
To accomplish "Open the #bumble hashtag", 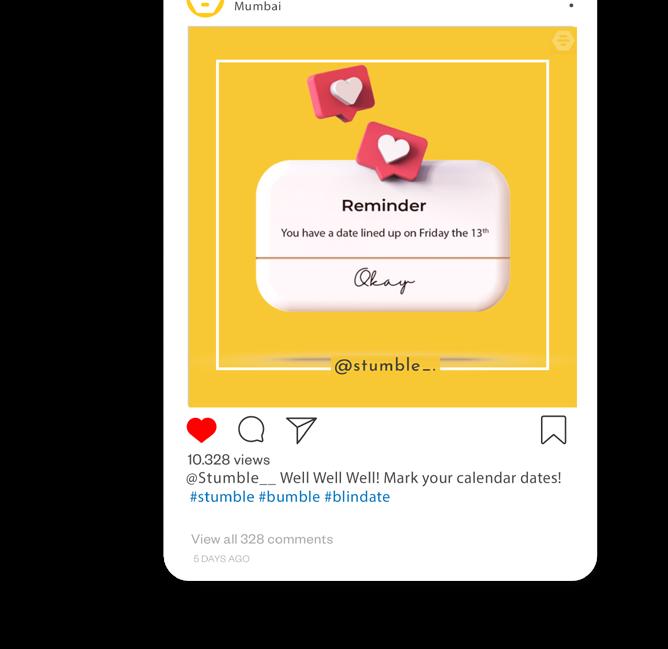I will coord(289,497).
